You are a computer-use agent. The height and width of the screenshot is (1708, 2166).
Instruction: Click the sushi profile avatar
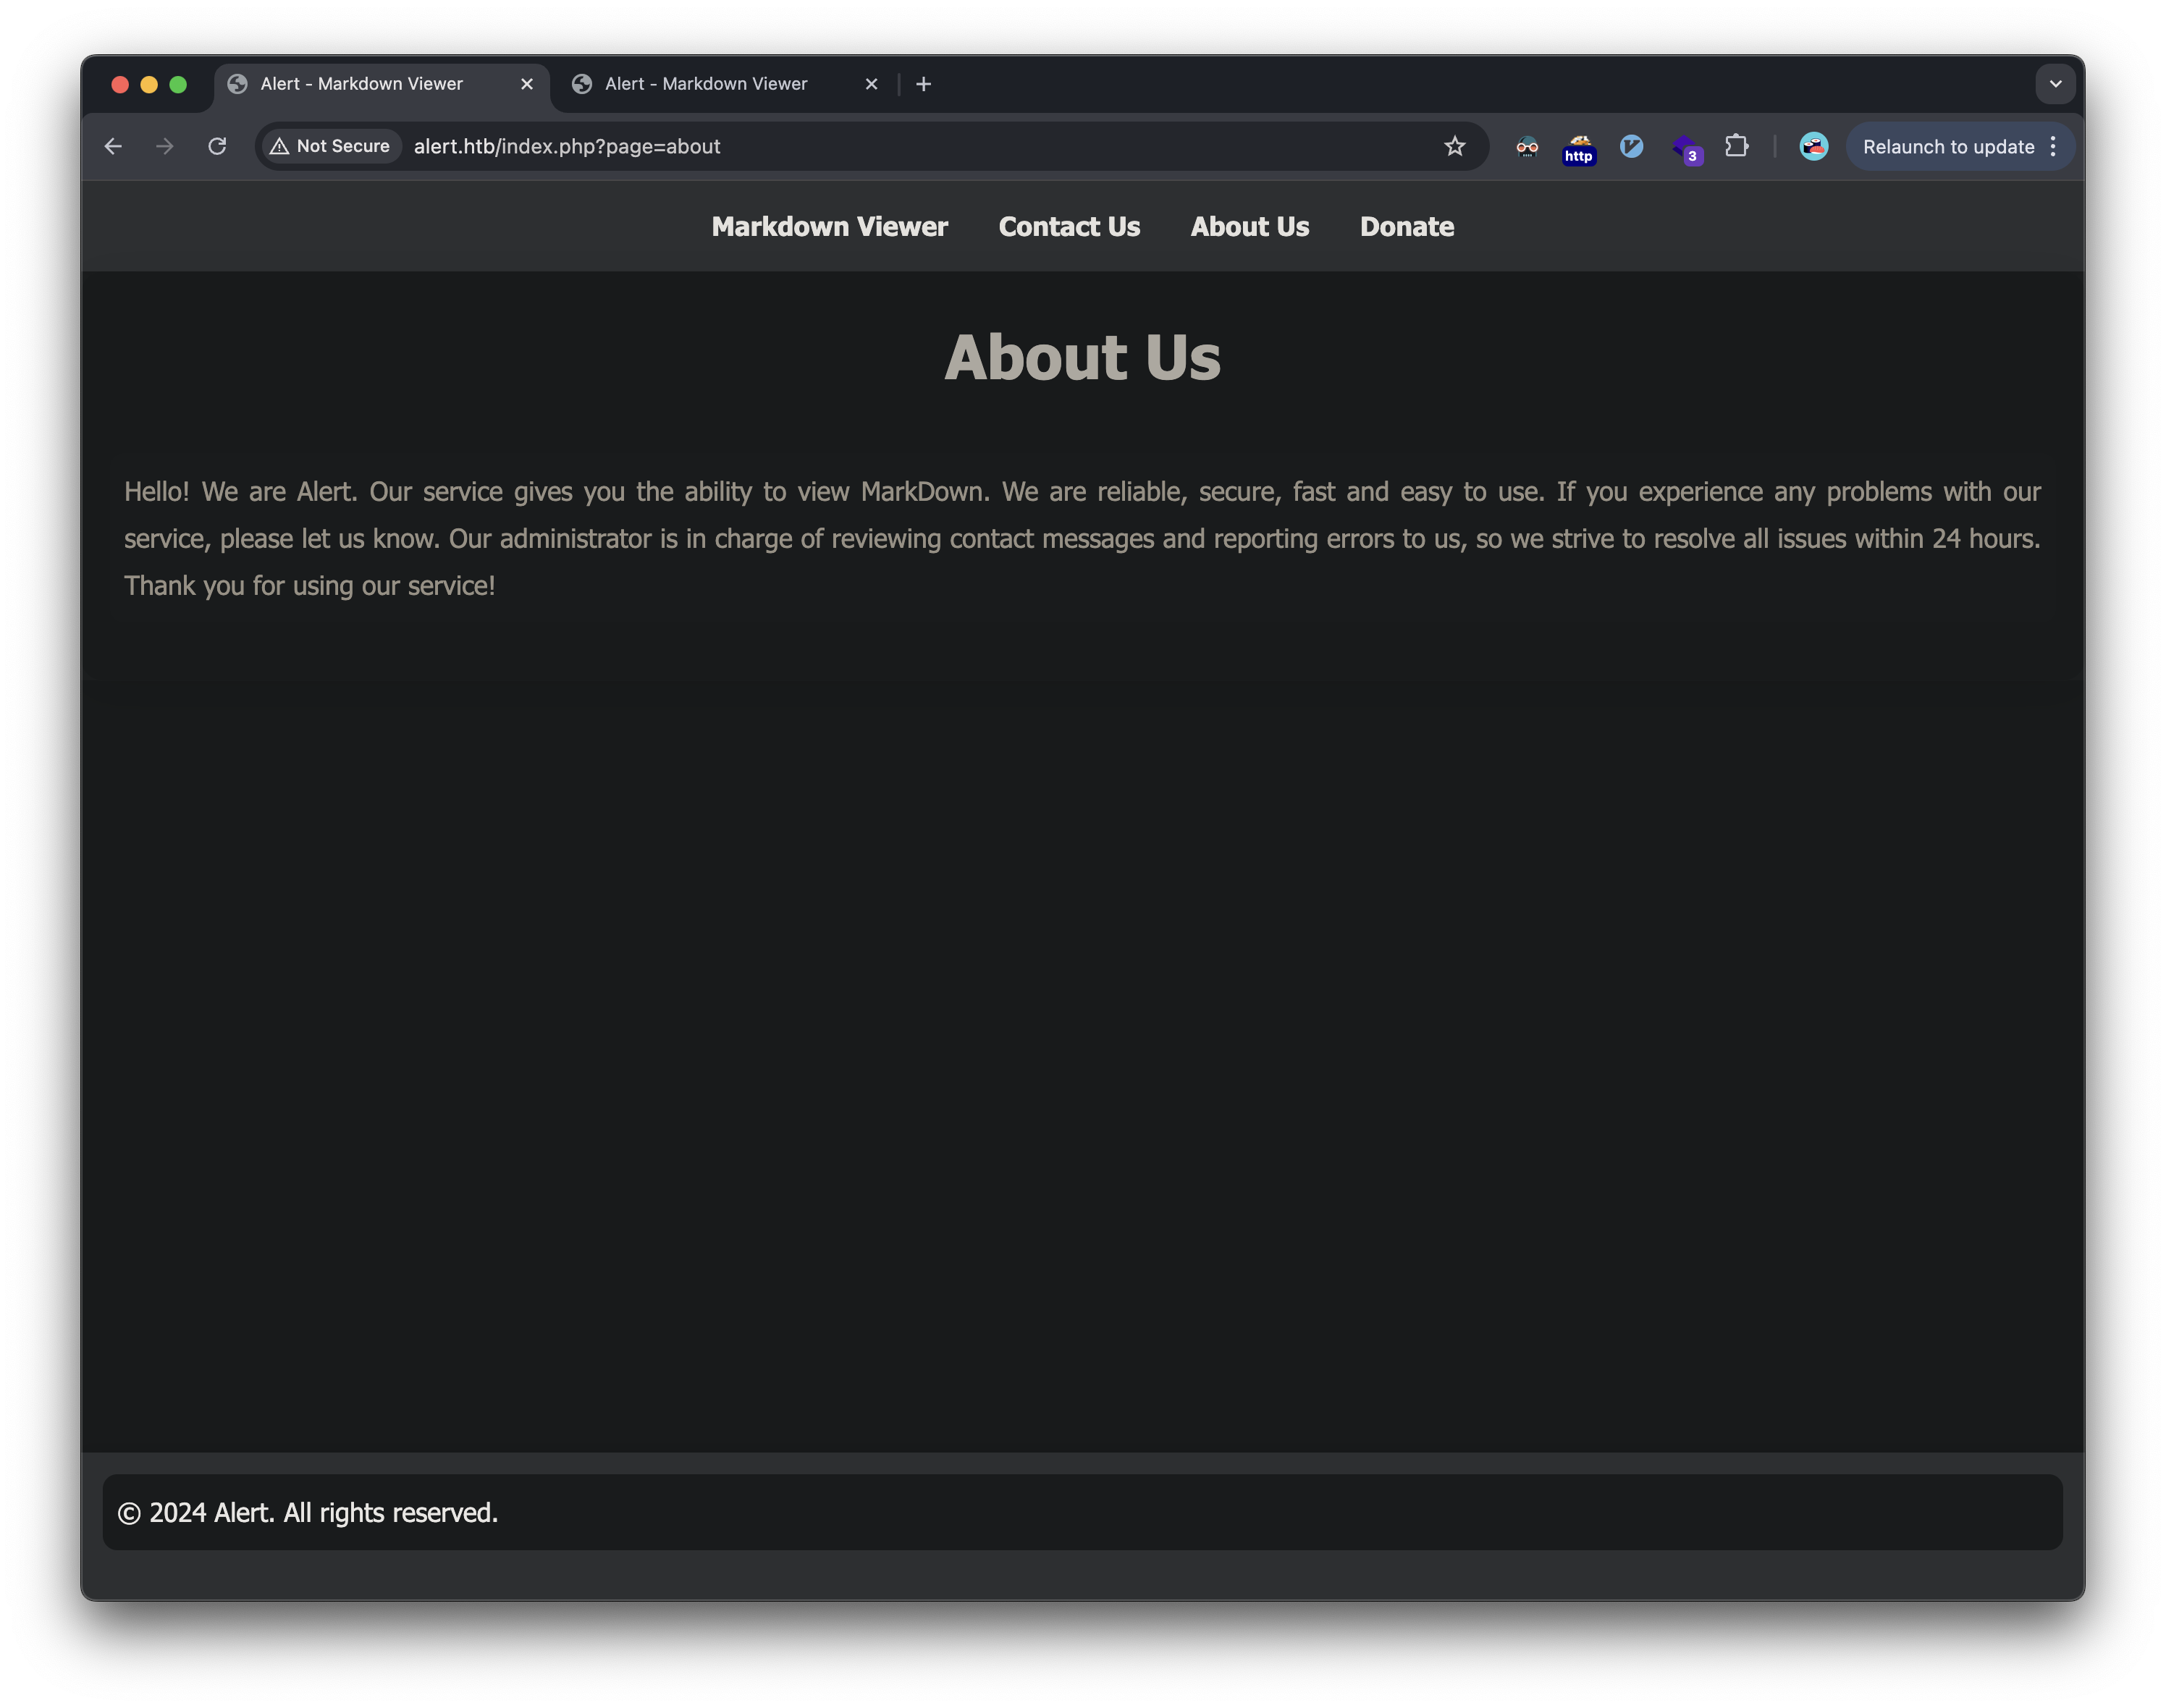1813,146
